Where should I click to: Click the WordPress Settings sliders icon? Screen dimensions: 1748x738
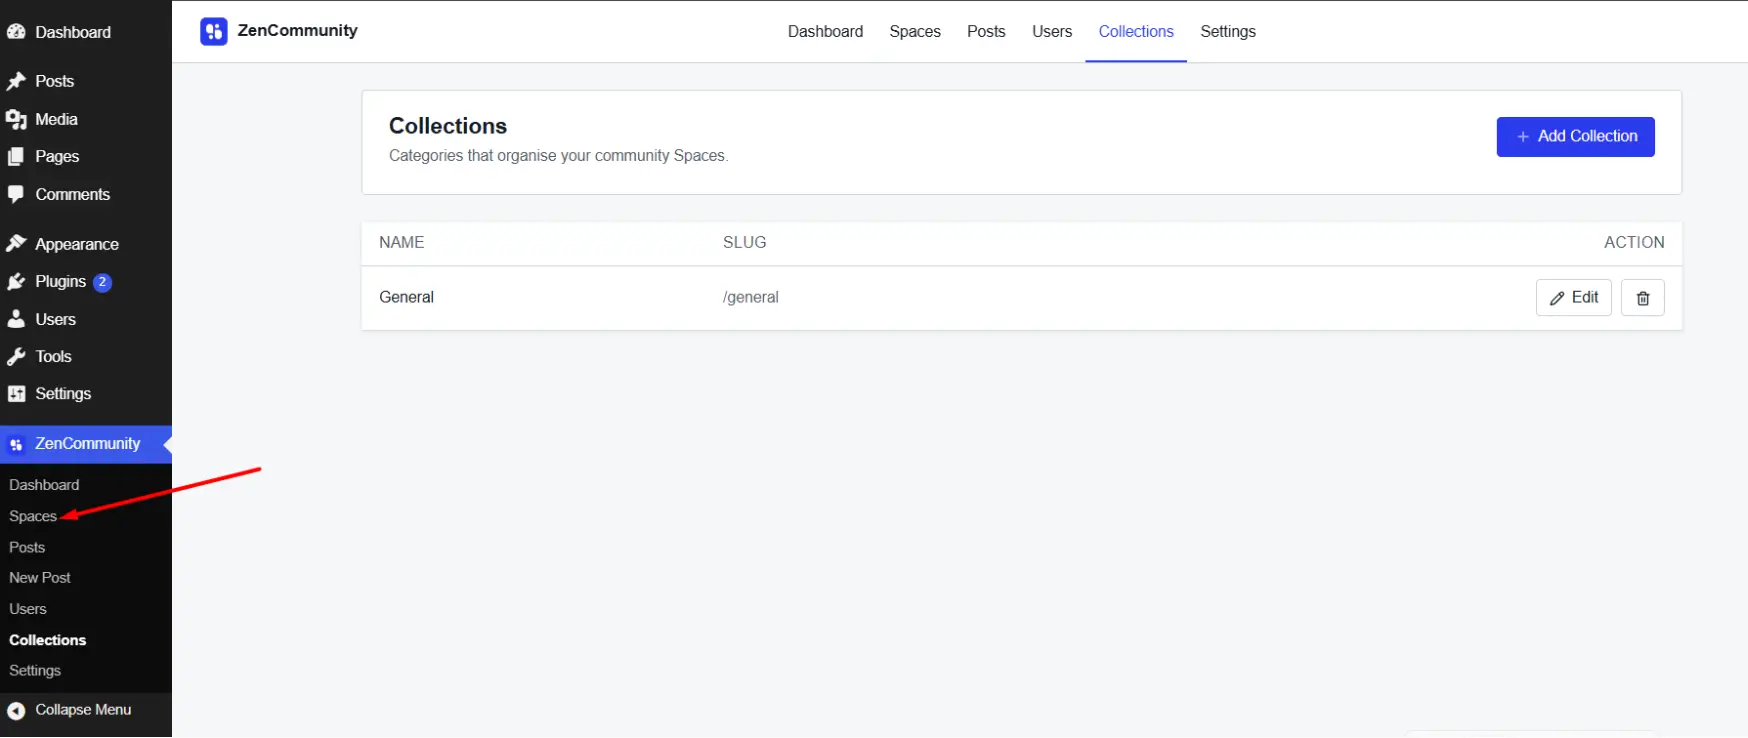coord(16,394)
